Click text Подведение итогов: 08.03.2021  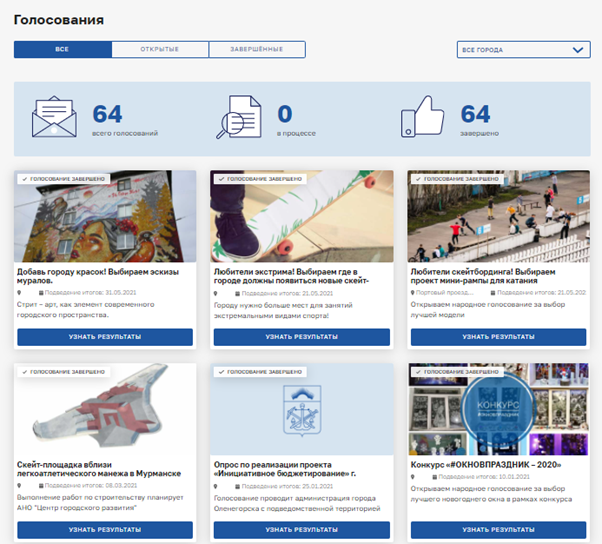91,485
